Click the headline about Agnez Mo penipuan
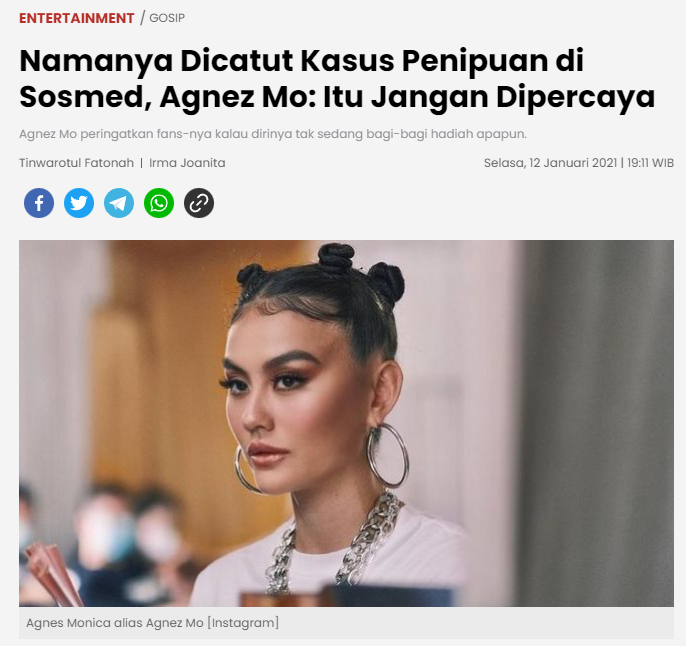 337,79
